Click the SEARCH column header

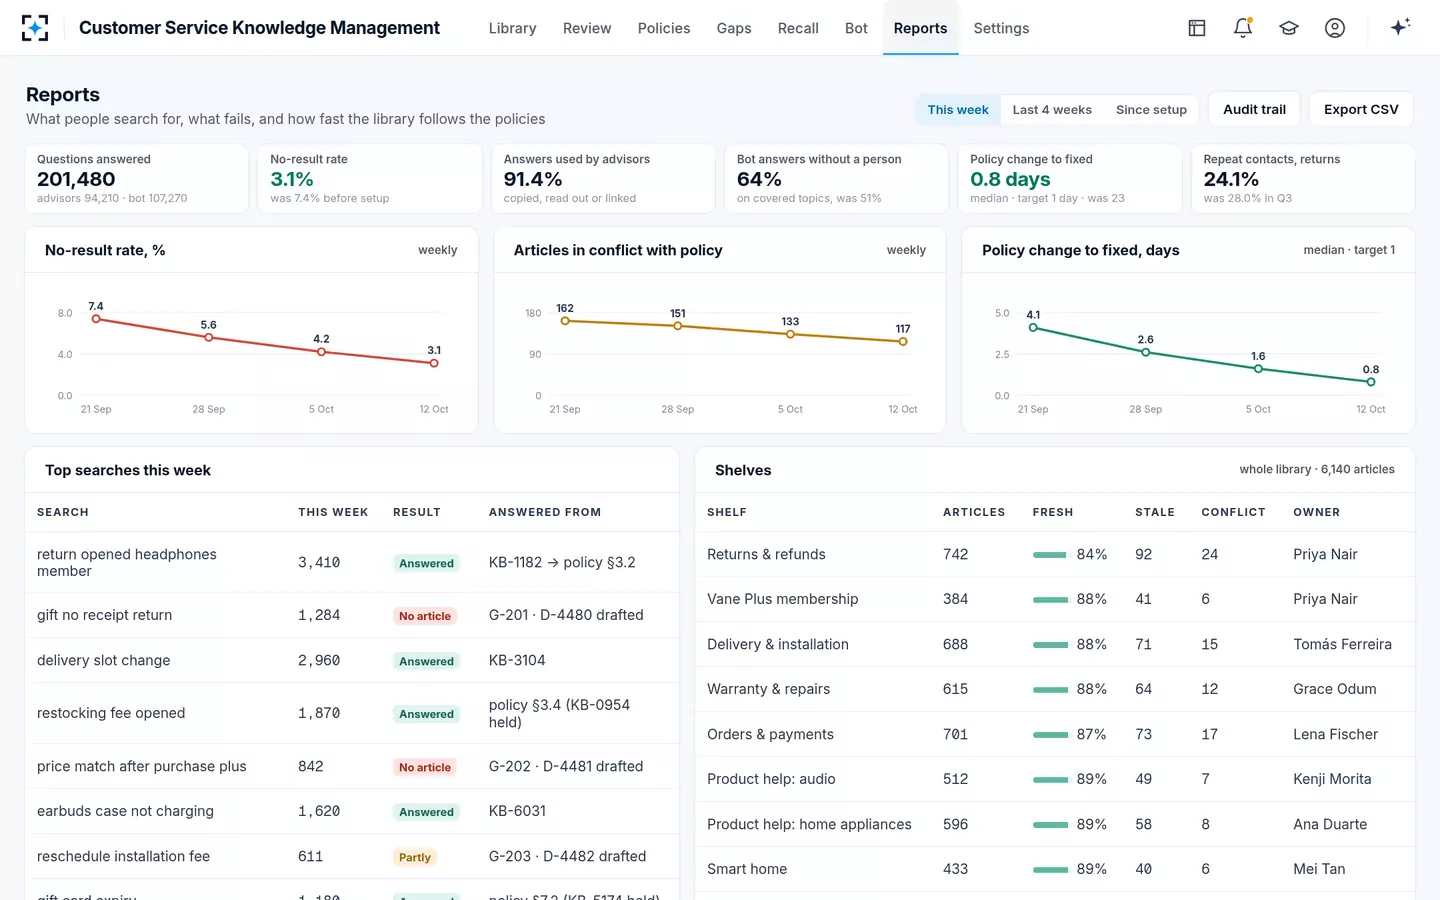pos(63,512)
